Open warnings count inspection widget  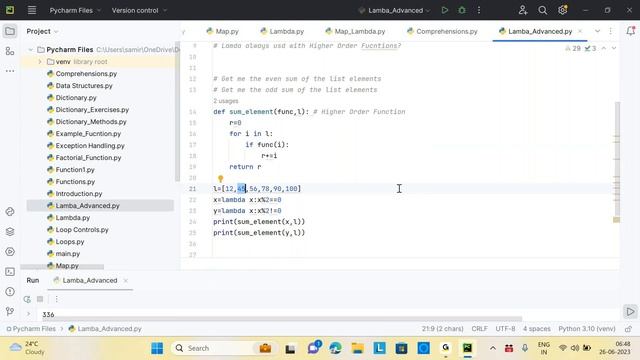(573, 48)
